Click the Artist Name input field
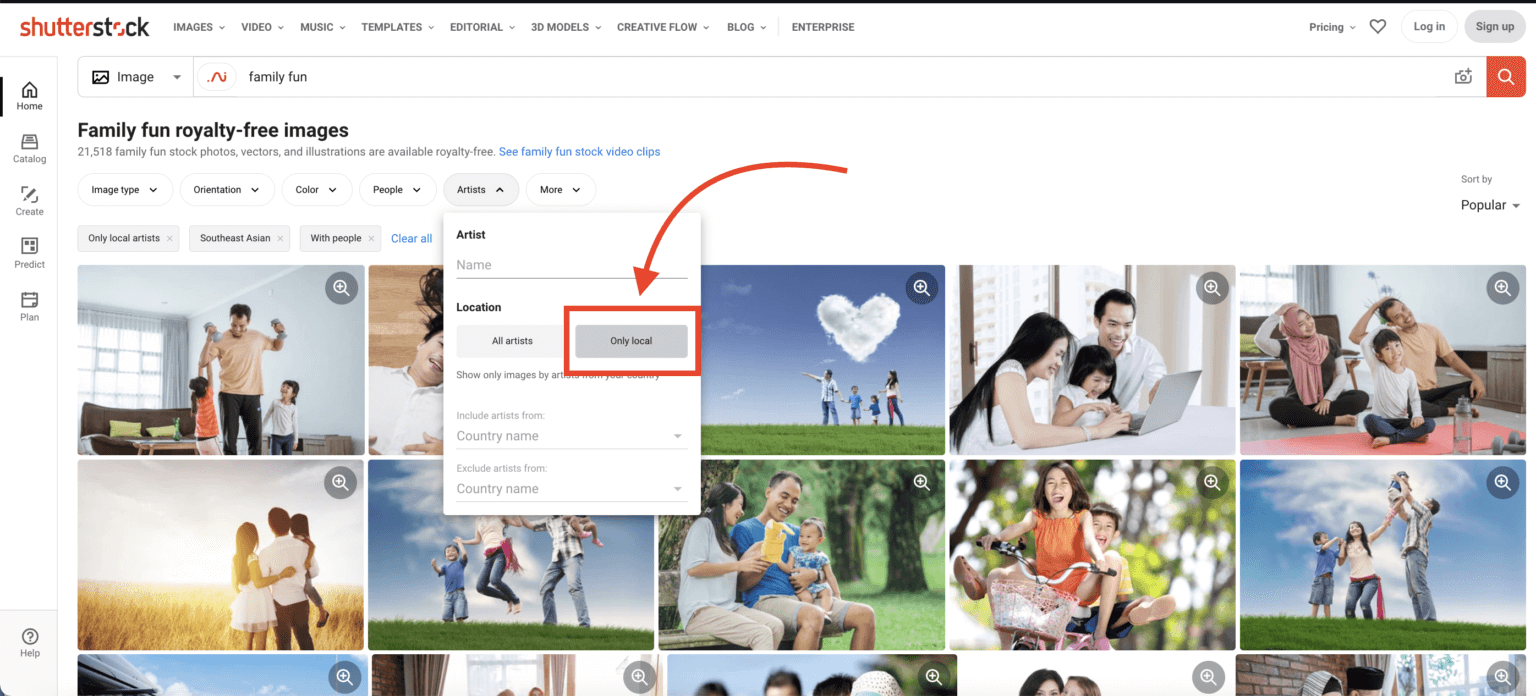The height and width of the screenshot is (696, 1536). click(x=571, y=265)
